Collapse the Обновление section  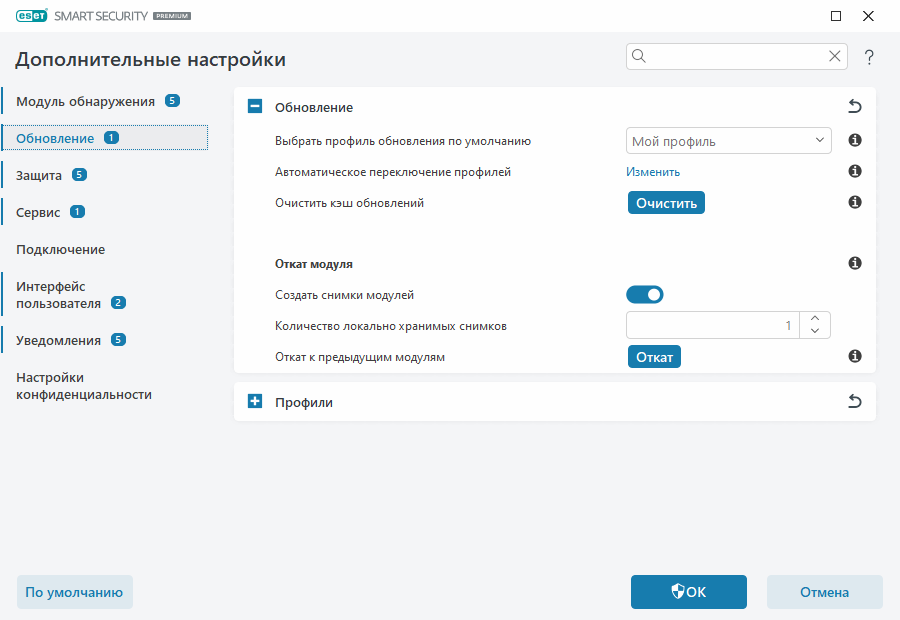click(x=254, y=107)
